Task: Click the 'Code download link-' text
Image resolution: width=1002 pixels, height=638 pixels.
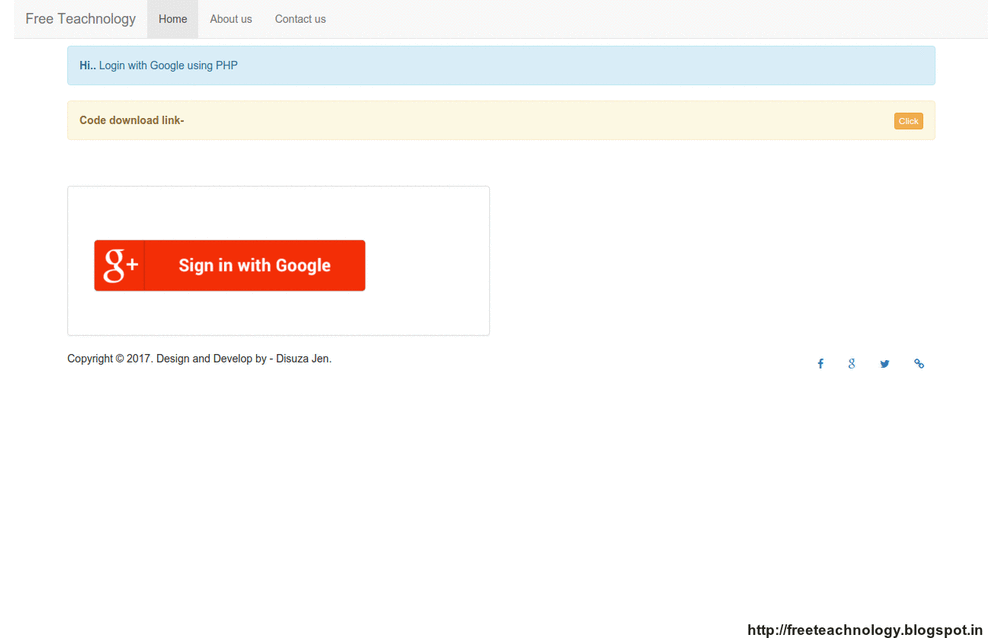Action: [x=132, y=120]
